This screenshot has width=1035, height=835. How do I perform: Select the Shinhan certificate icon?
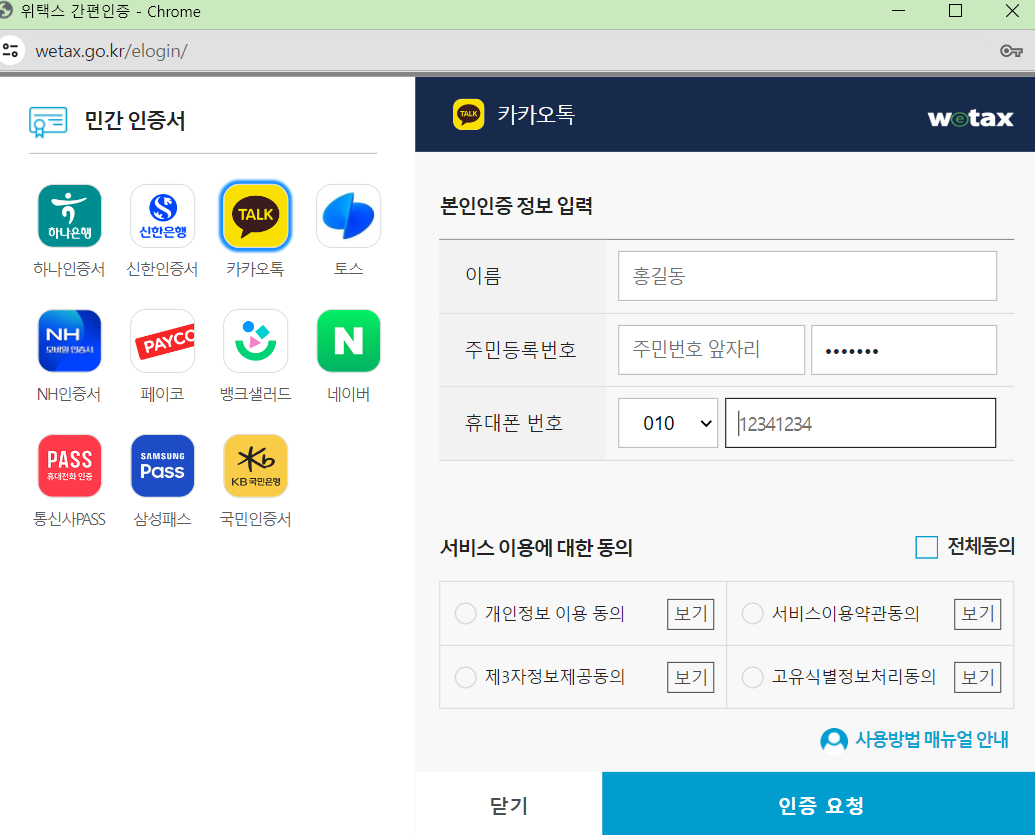(x=162, y=215)
